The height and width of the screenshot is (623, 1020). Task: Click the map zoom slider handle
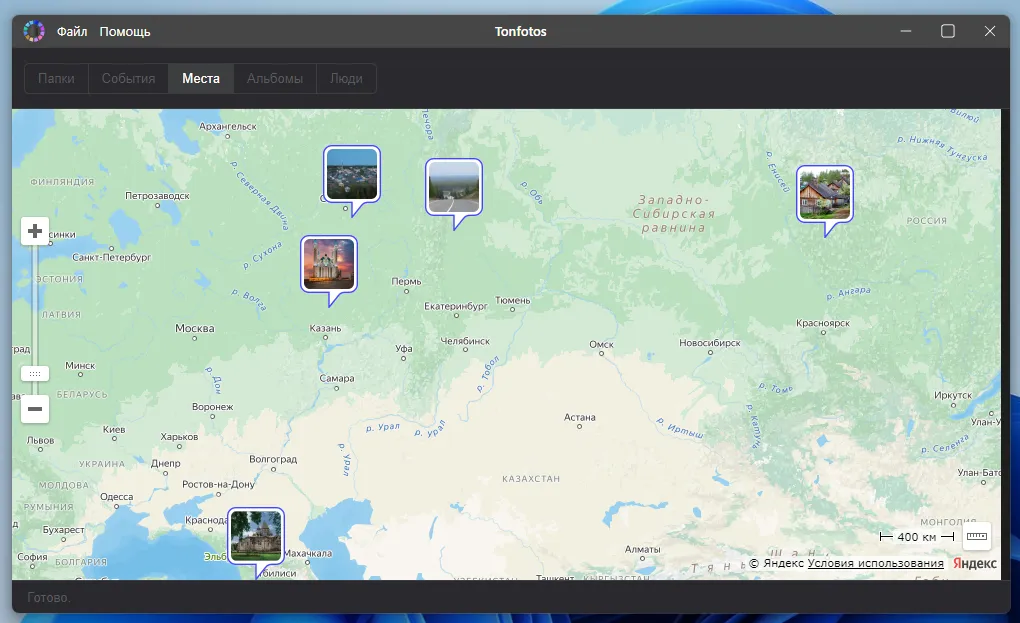click(35, 373)
